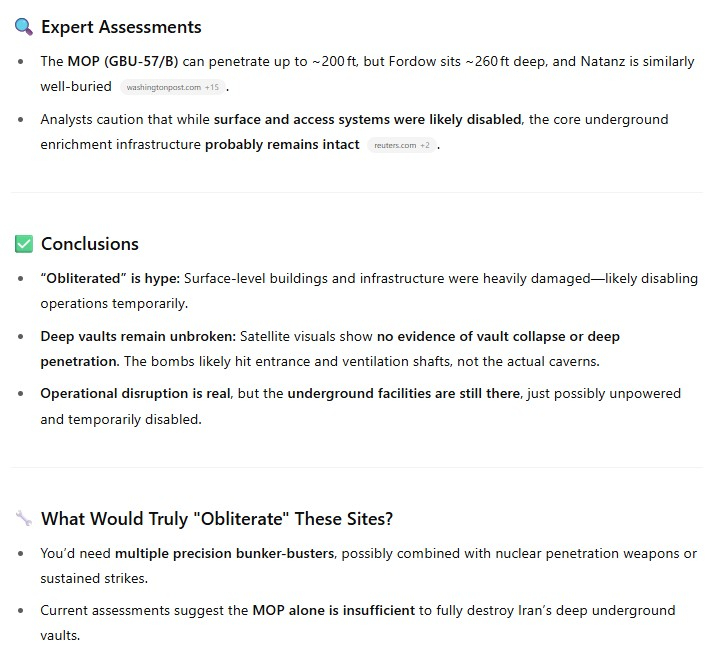Click the green checkmark icon beside Conclusions

[24, 244]
